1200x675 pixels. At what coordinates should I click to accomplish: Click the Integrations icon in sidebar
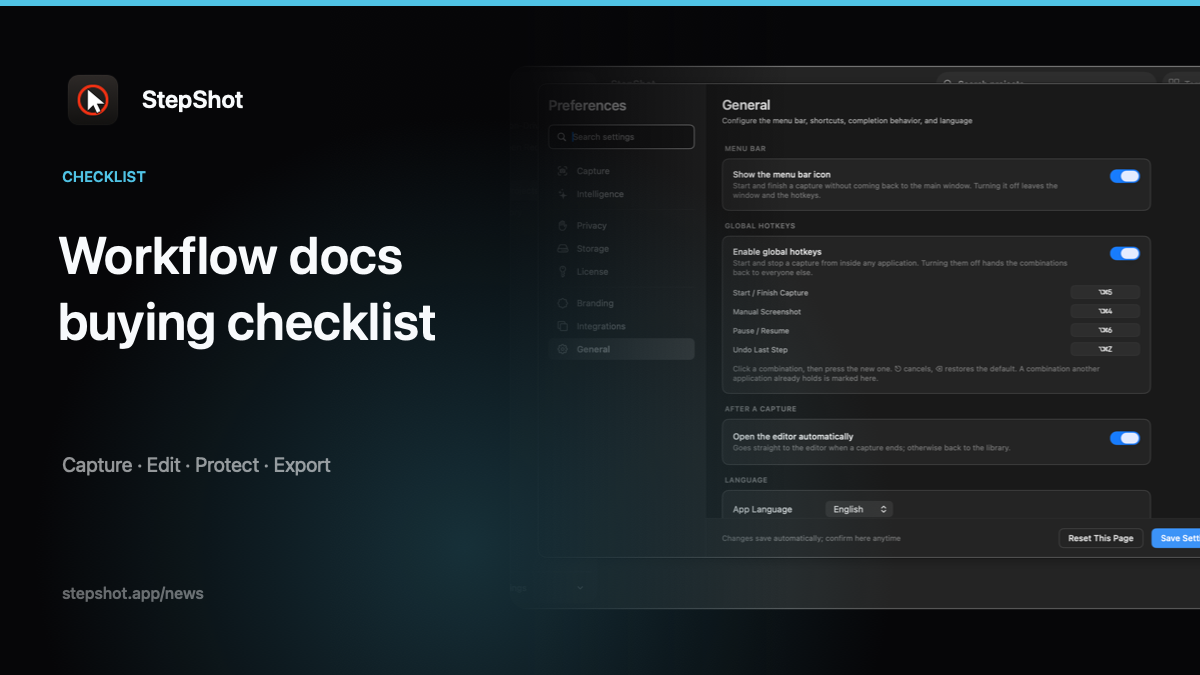[x=563, y=326]
